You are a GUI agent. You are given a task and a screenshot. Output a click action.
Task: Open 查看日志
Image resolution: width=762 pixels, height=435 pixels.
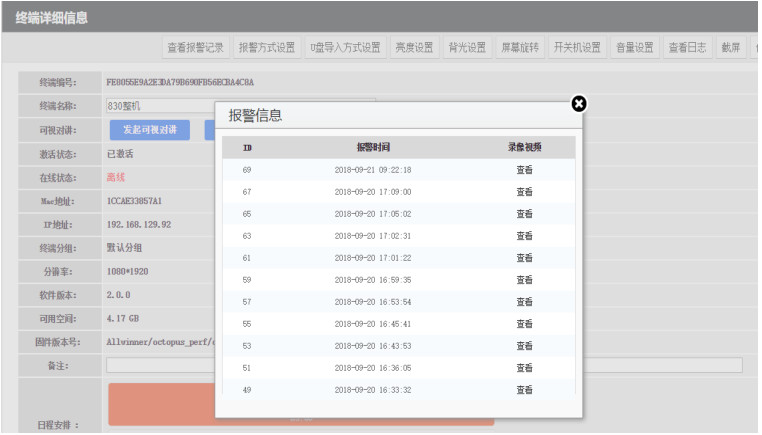[x=688, y=48]
